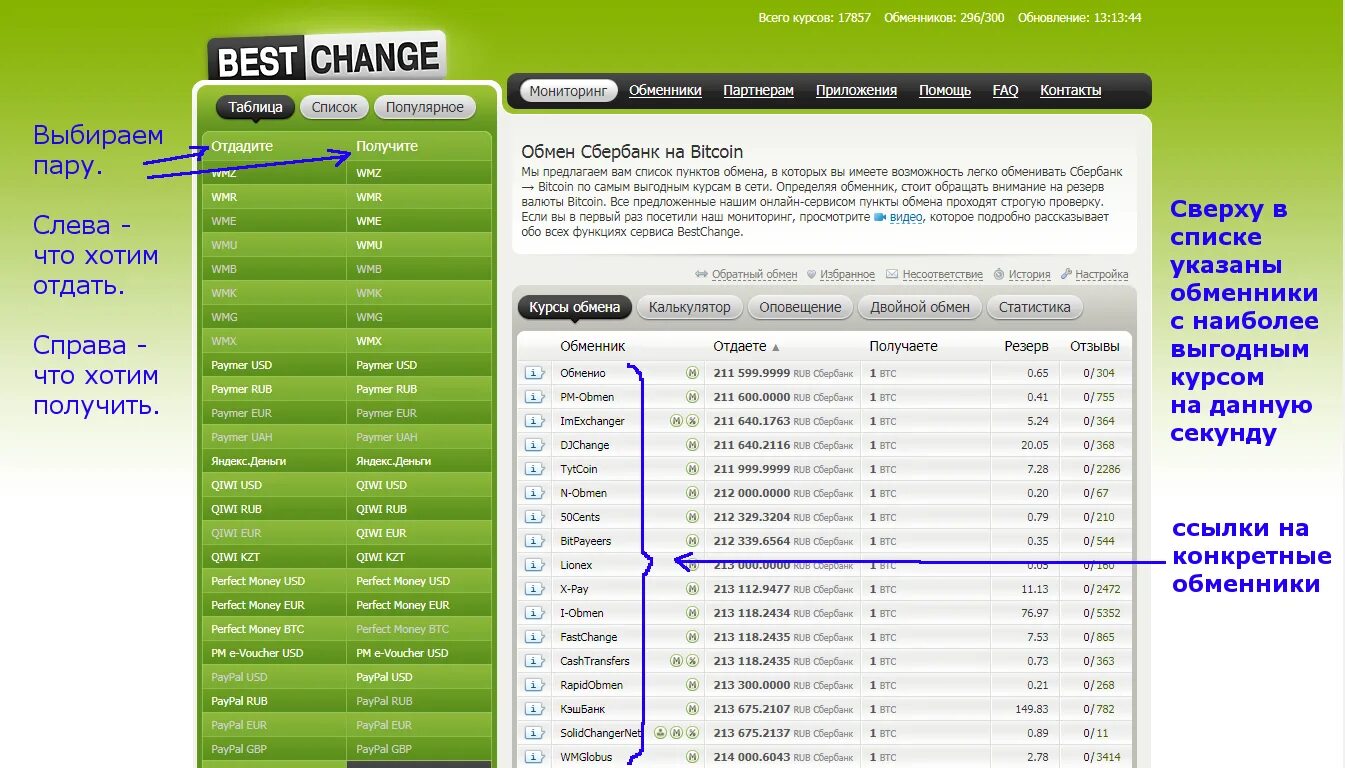Image resolution: width=1345 pixels, height=768 pixels.
Task: Click Настройка link
Action: [1101, 274]
